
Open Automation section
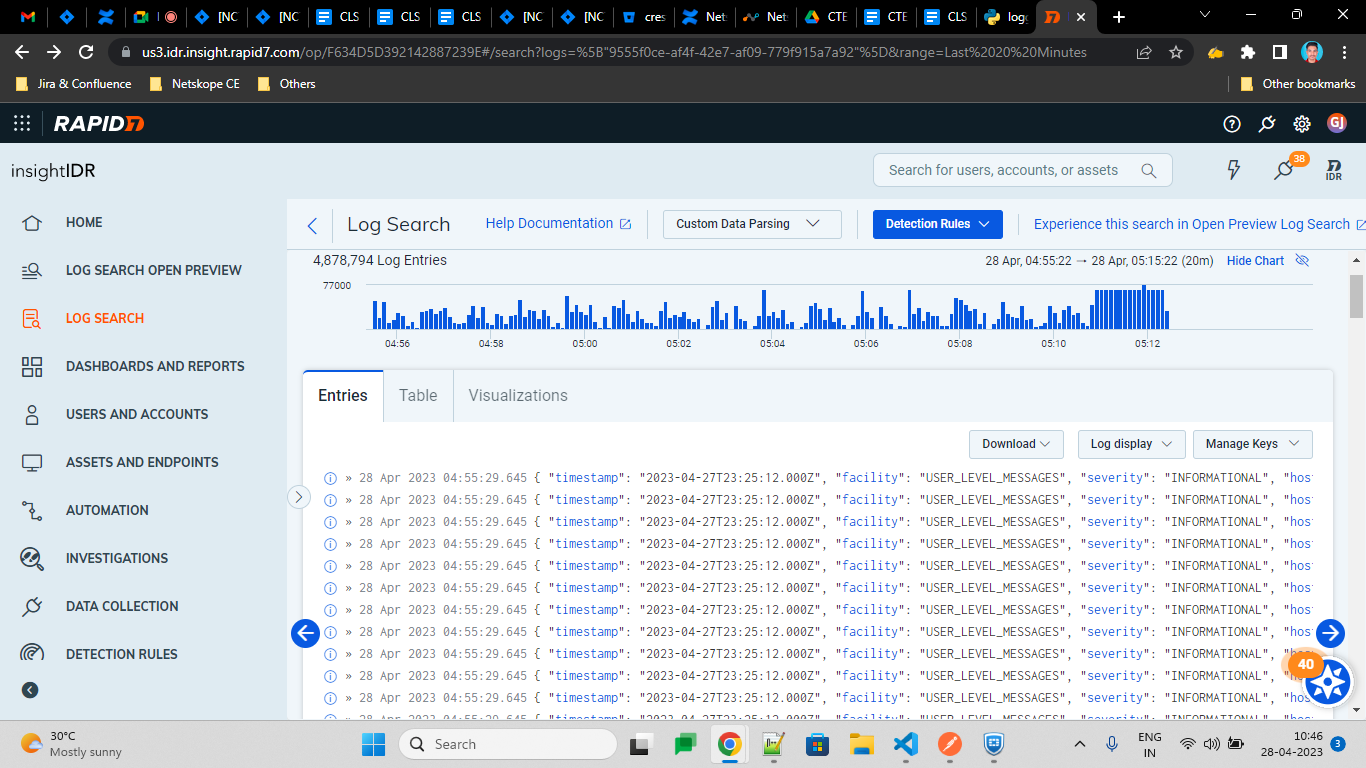pyautogui.click(x=107, y=510)
